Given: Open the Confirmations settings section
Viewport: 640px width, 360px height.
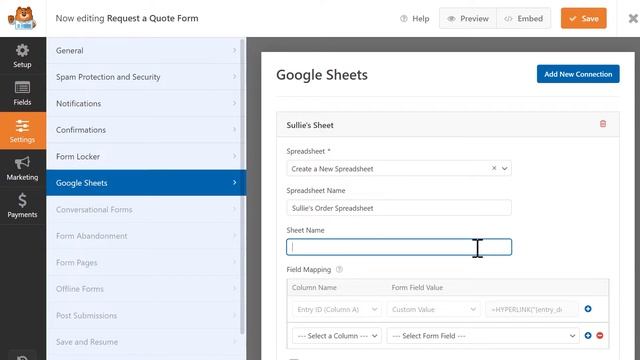Looking at the screenshot, I should [x=146, y=130].
